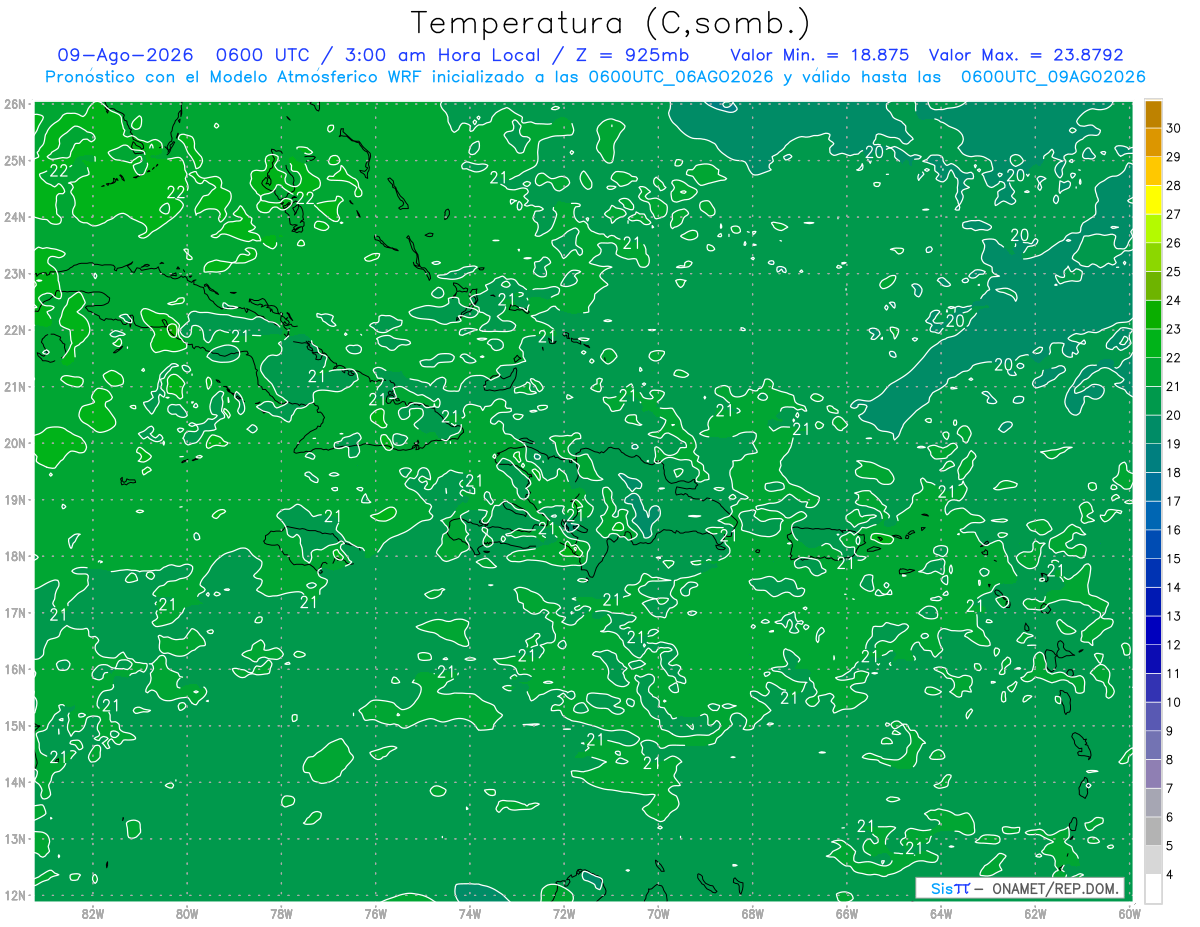Click the longitude axis label 74W
Screen dimensions: 1200x927
(x=469, y=913)
